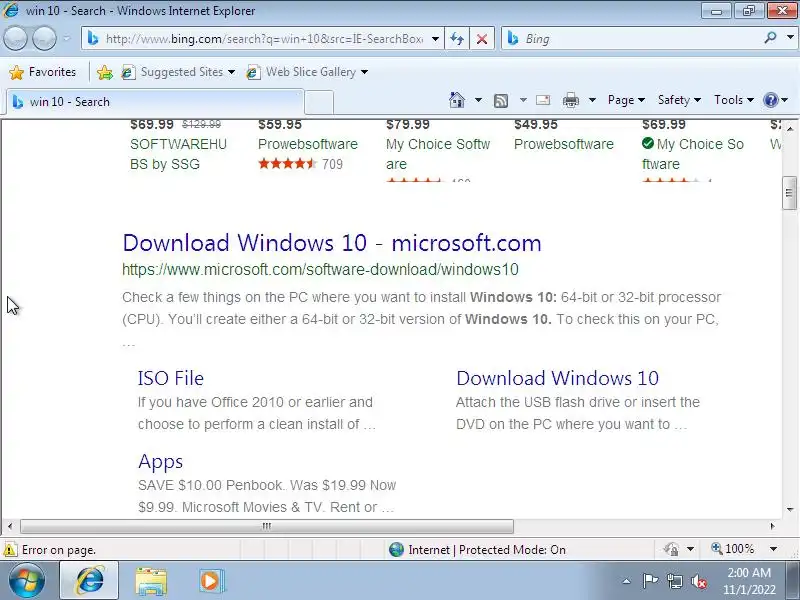Expand address bar autocomplete dropdown arrow
Image resolution: width=800 pixels, height=600 pixels.
(x=435, y=39)
